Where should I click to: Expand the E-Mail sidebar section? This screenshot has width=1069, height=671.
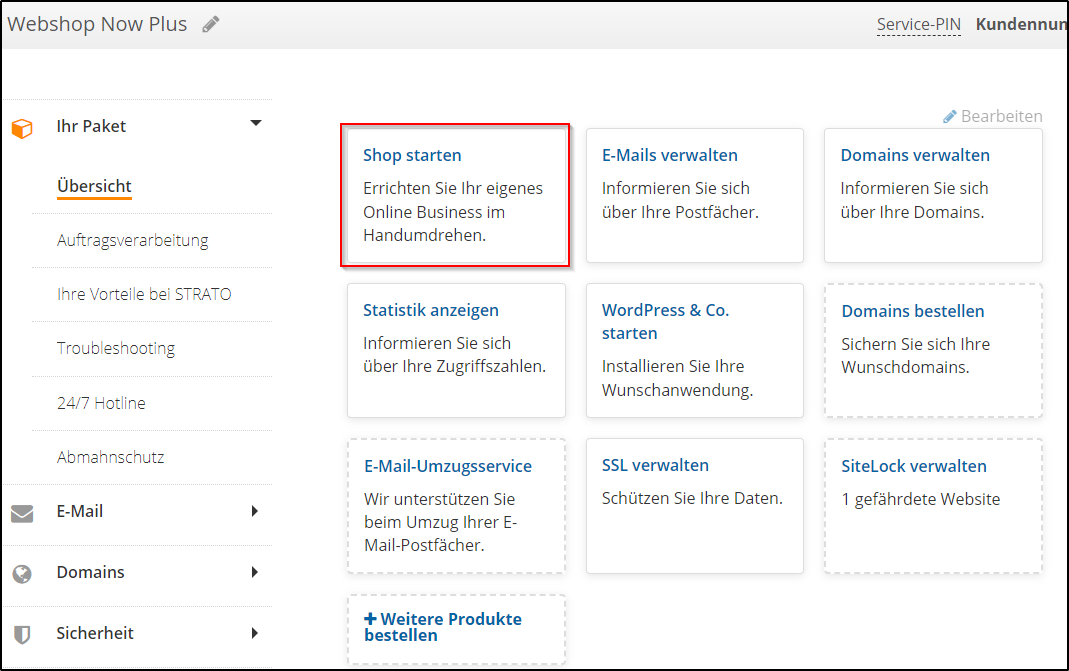[x=257, y=512]
